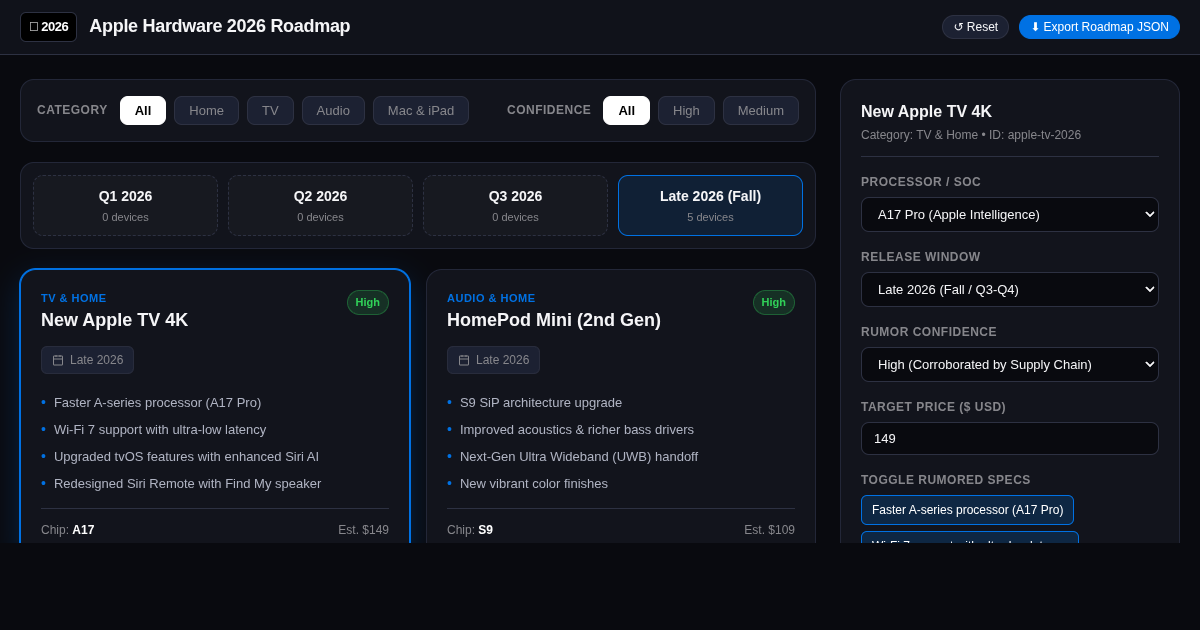Click 'Improved acoustics & richer bass drivers' bullet
Viewport: 1200px width, 630px height.
(577, 429)
